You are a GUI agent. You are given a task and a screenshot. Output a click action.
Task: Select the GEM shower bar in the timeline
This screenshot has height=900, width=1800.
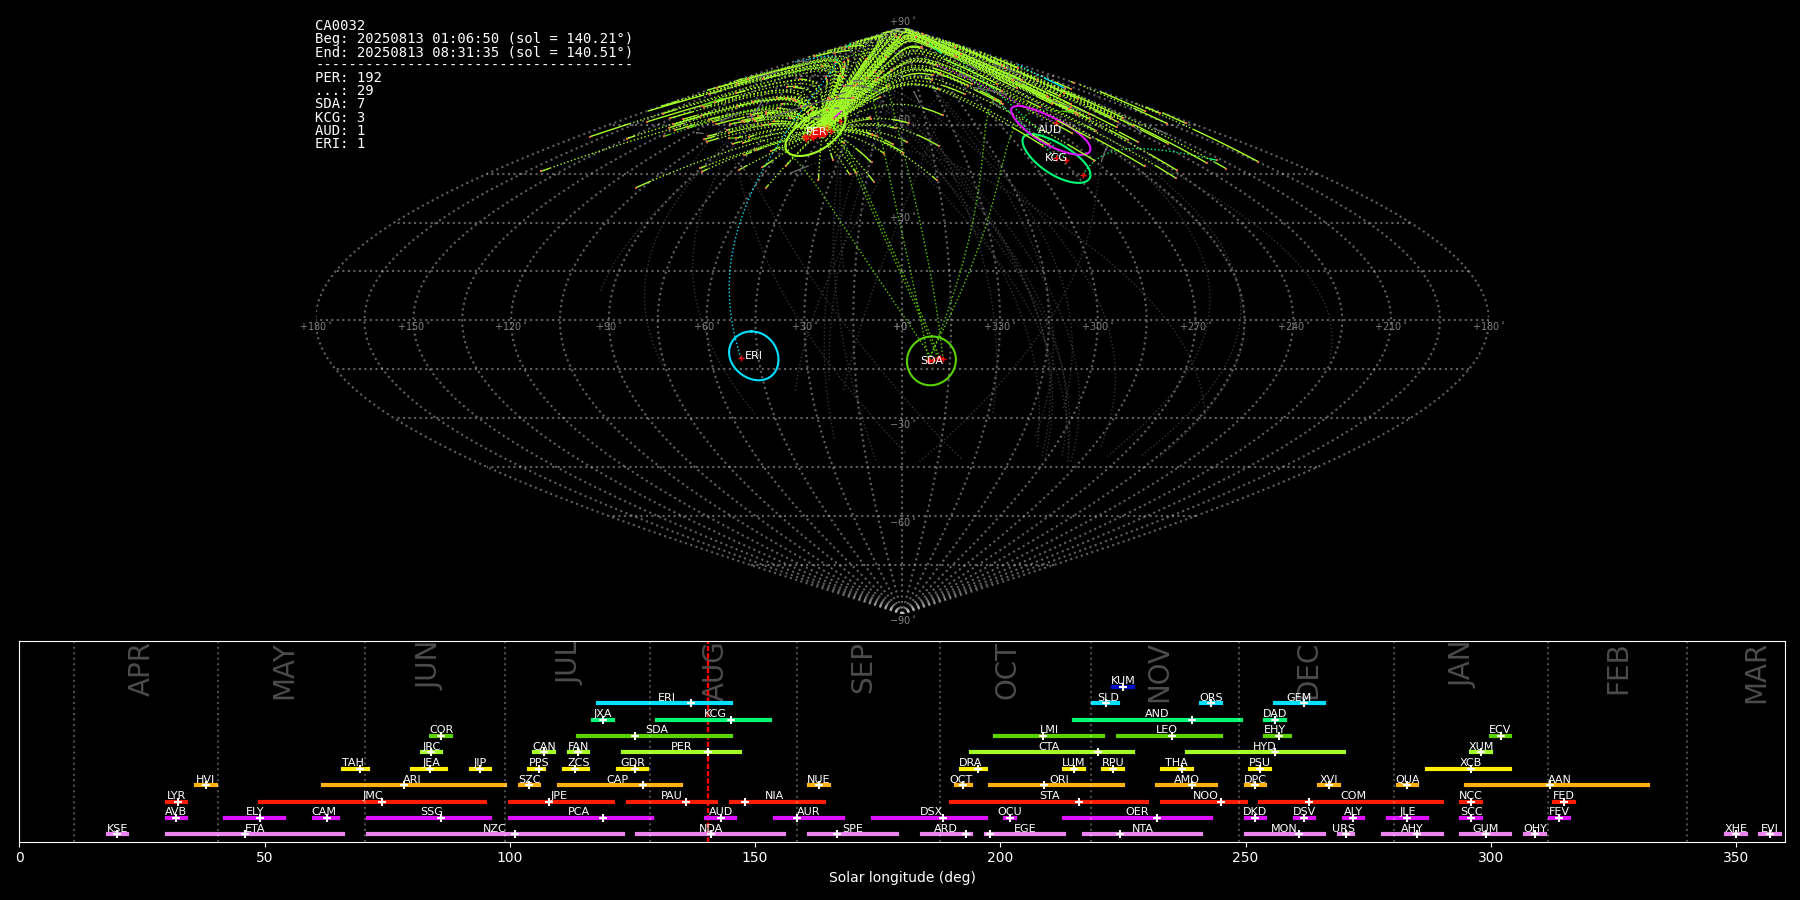pyautogui.click(x=1299, y=703)
